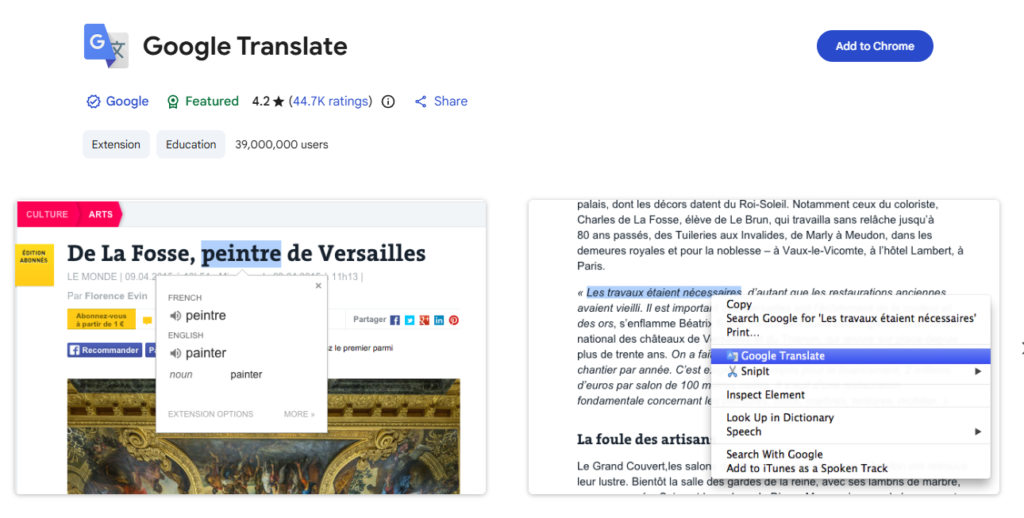
Task: Click the Google+ share icon in article
Action: point(424,320)
